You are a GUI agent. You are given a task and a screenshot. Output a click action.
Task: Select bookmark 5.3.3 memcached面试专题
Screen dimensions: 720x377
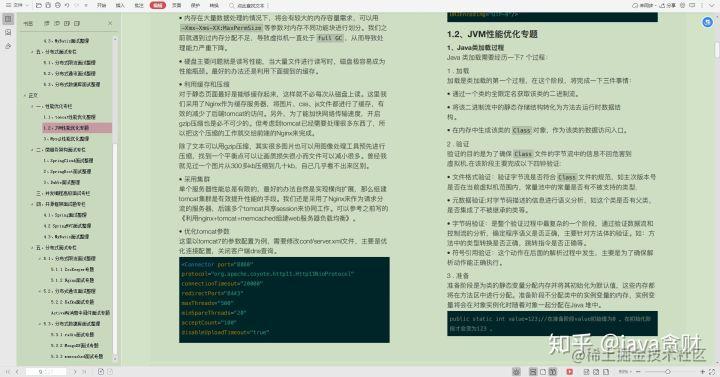tap(77, 356)
